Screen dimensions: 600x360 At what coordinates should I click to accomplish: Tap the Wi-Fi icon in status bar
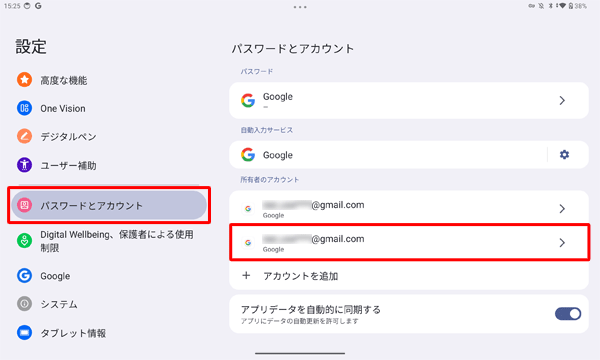pyautogui.click(x=561, y=6)
